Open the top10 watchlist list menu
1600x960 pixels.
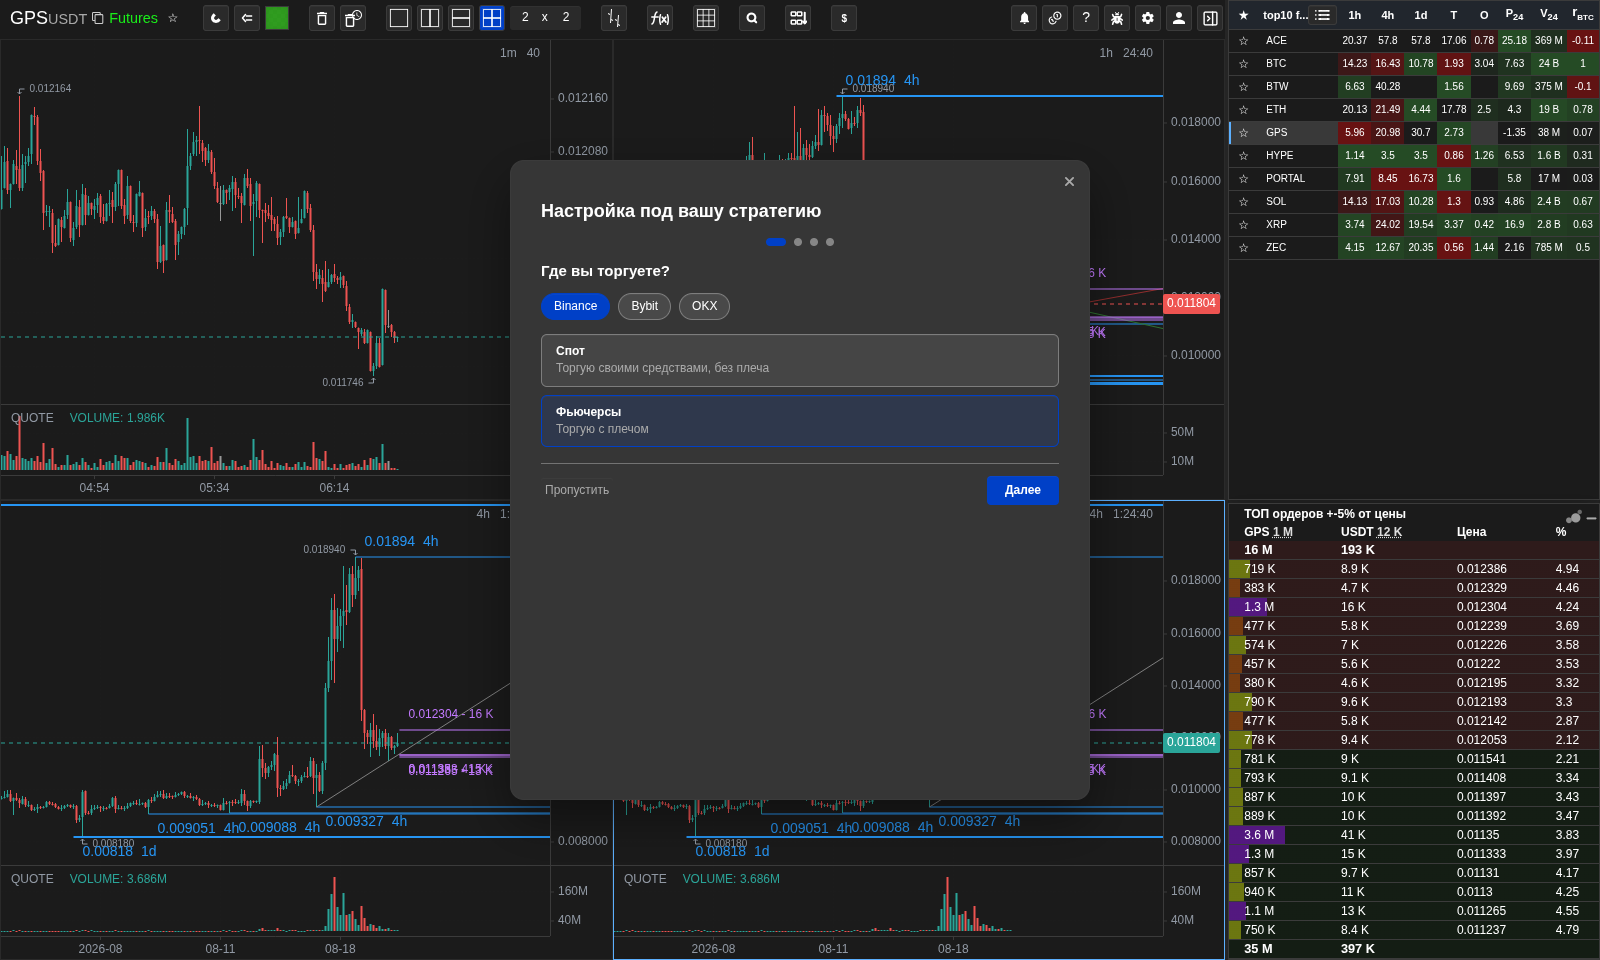1322,15
